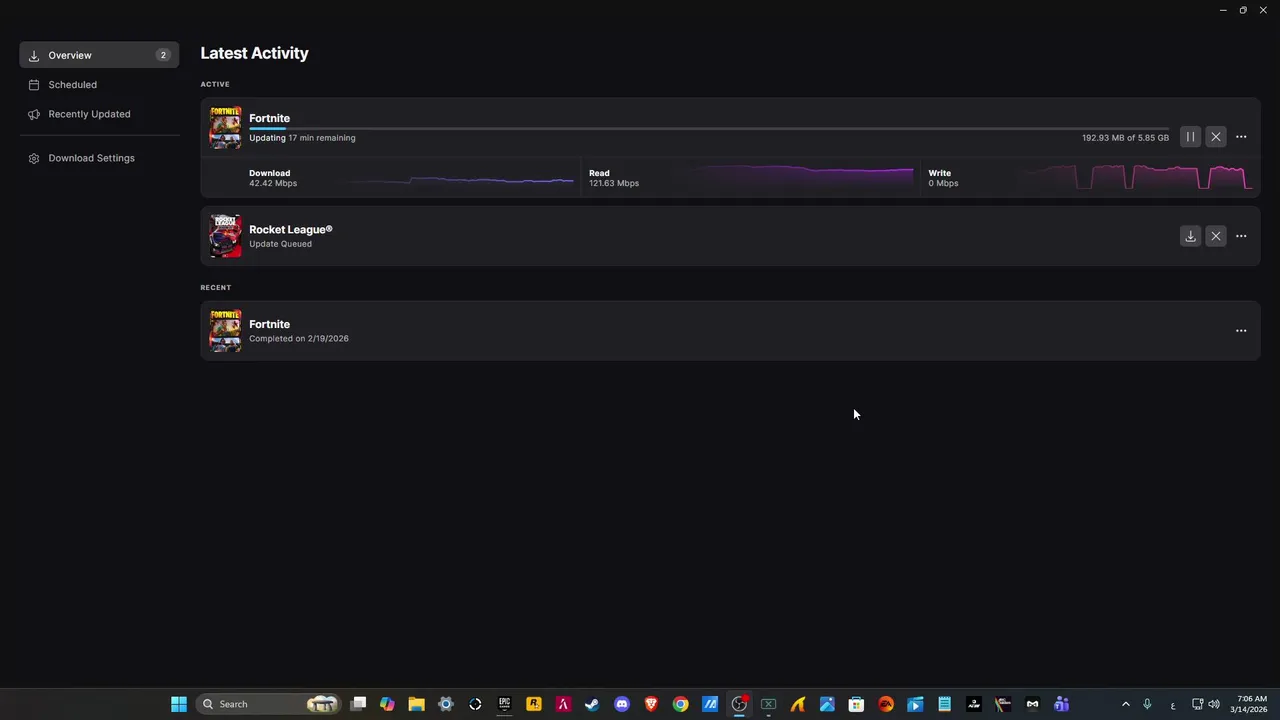Open Settings gear on the taskbar
Viewport: 1280px width, 720px height.
click(446, 704)
